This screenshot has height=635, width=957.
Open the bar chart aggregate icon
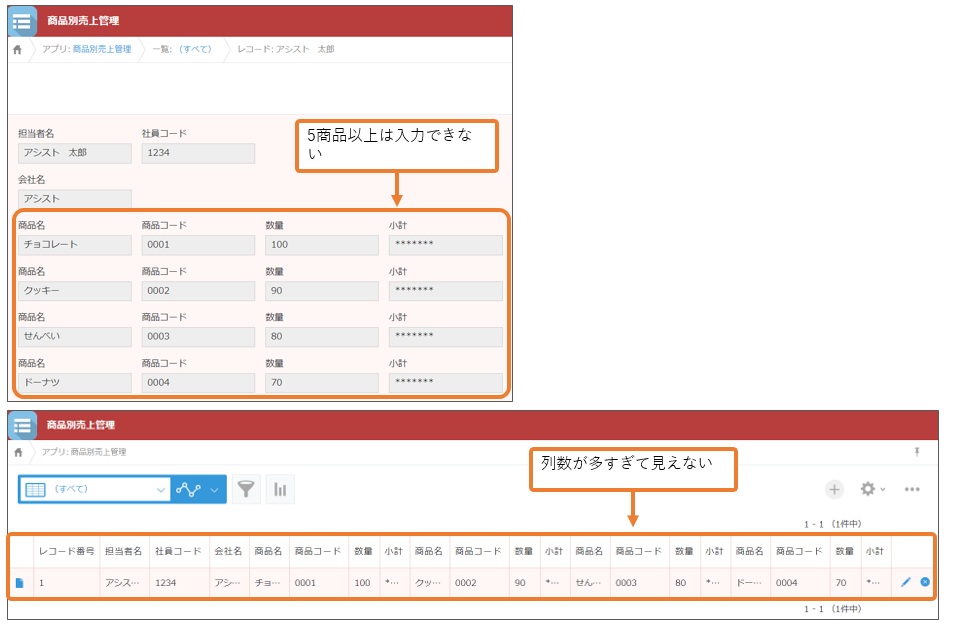[x=280, y=489]
